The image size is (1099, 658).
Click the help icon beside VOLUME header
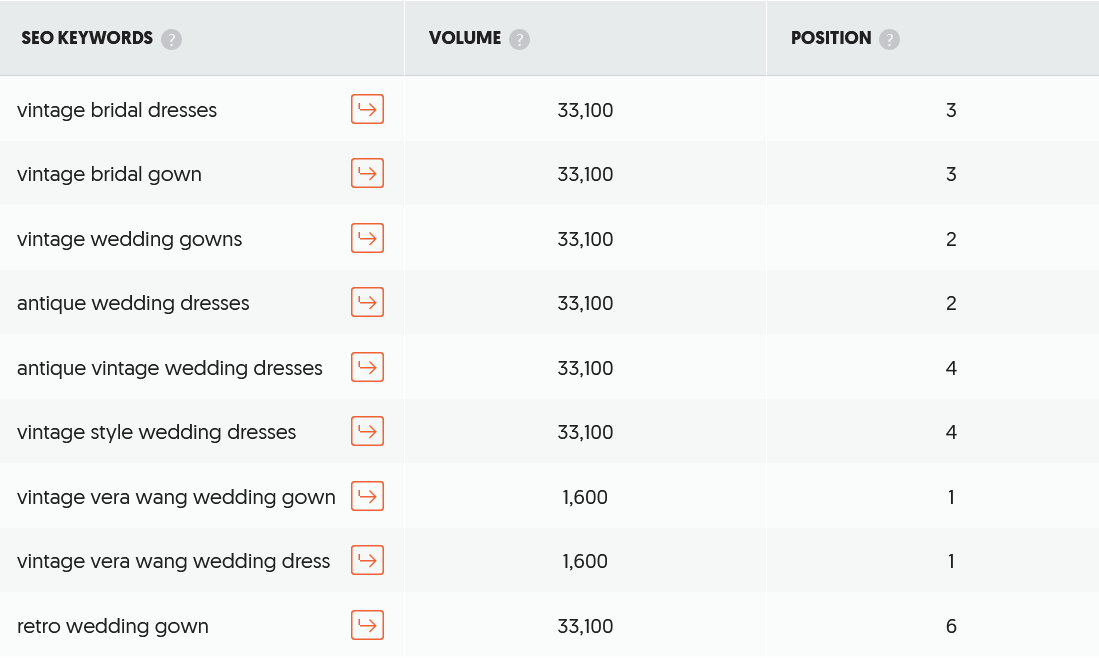(x=518, y=38)
